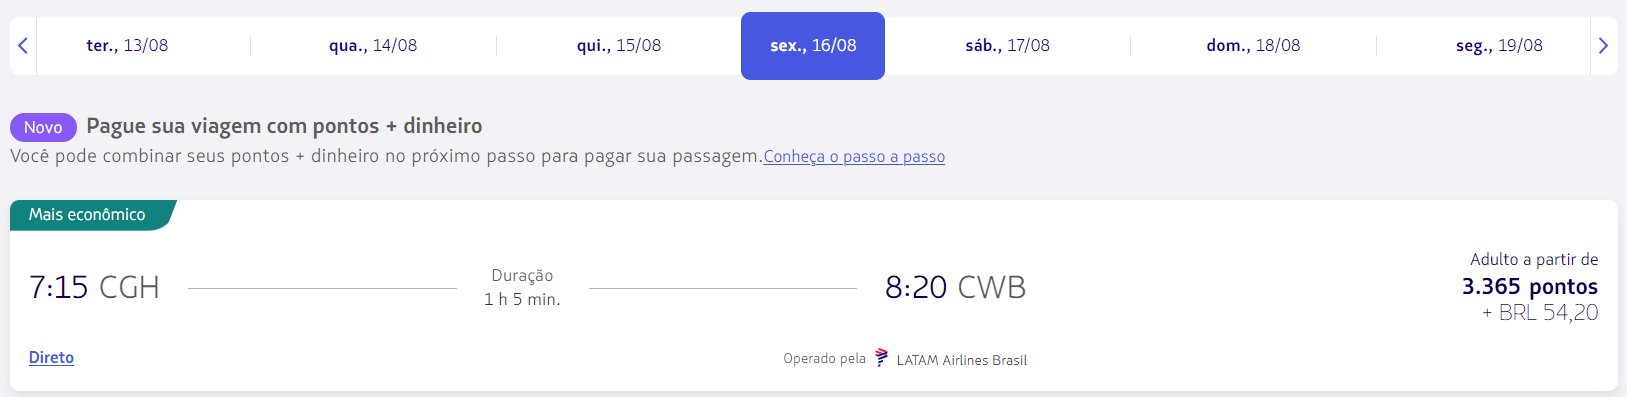The height and width of the screenshot is (397, 1627).
Task: Advance to later dates with right chevron
Action: click(x=1603, y=45)
